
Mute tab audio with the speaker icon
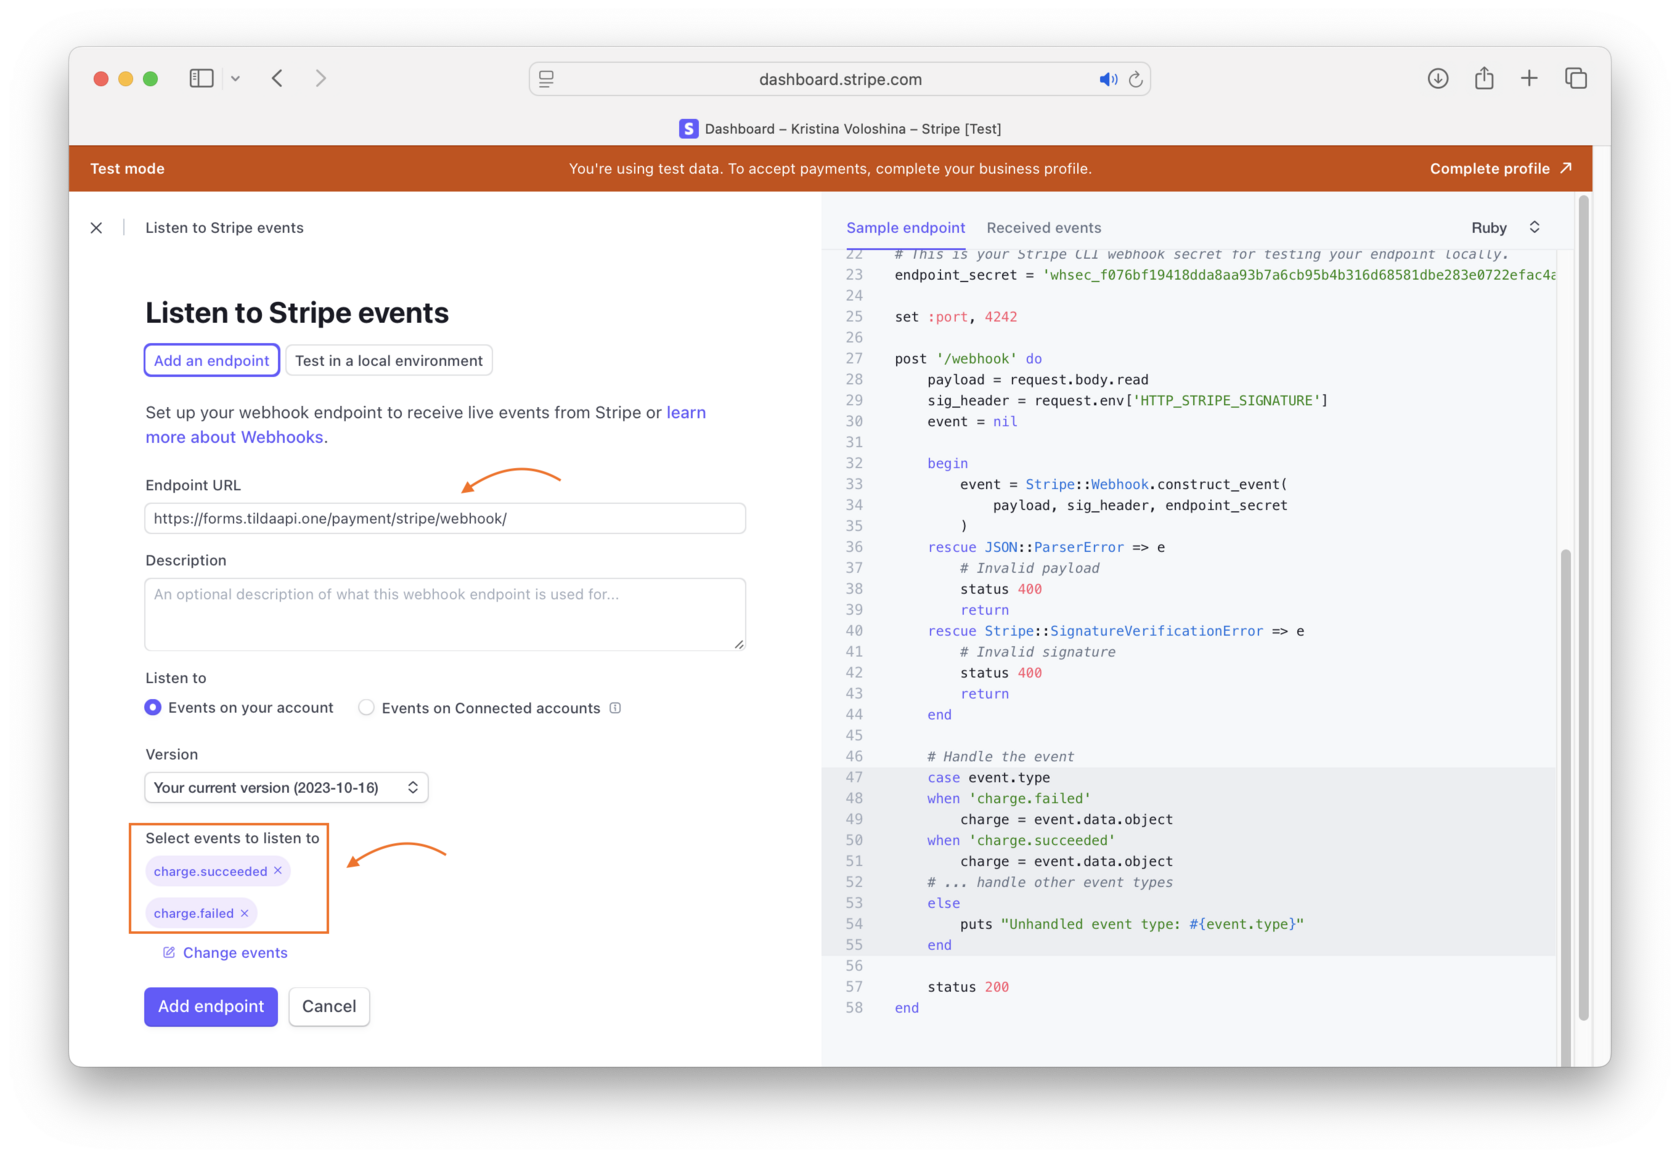1108,79
